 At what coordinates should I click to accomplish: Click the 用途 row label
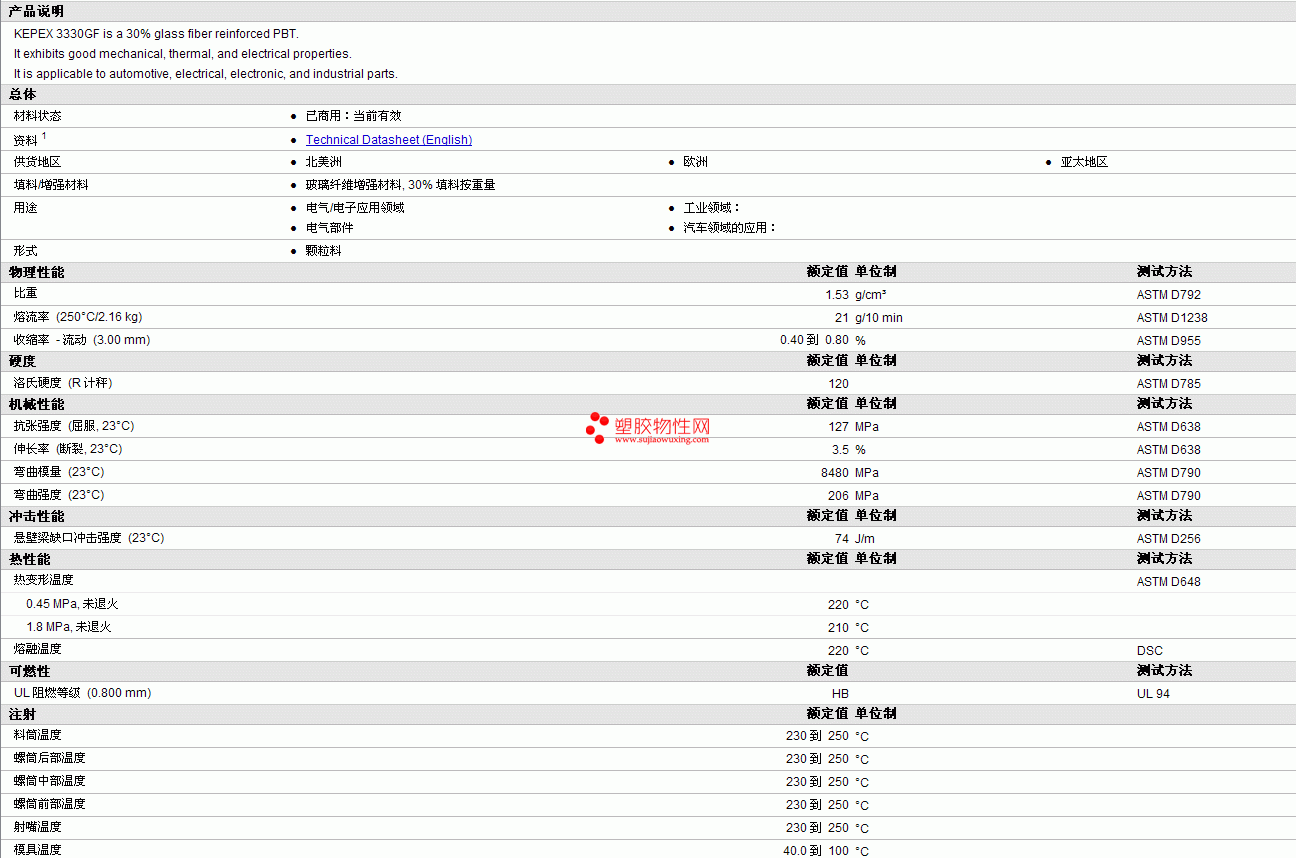click(x=25, y=208)
